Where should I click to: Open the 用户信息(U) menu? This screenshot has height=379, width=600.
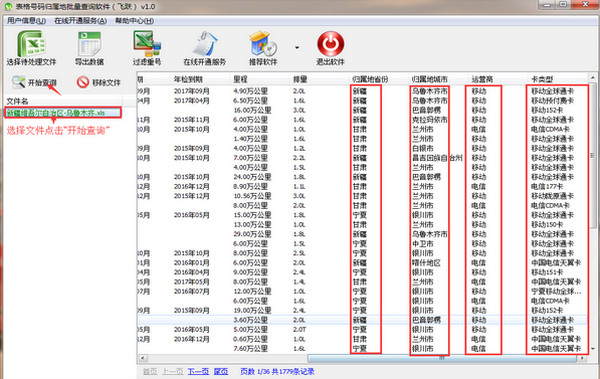(26, 21)
